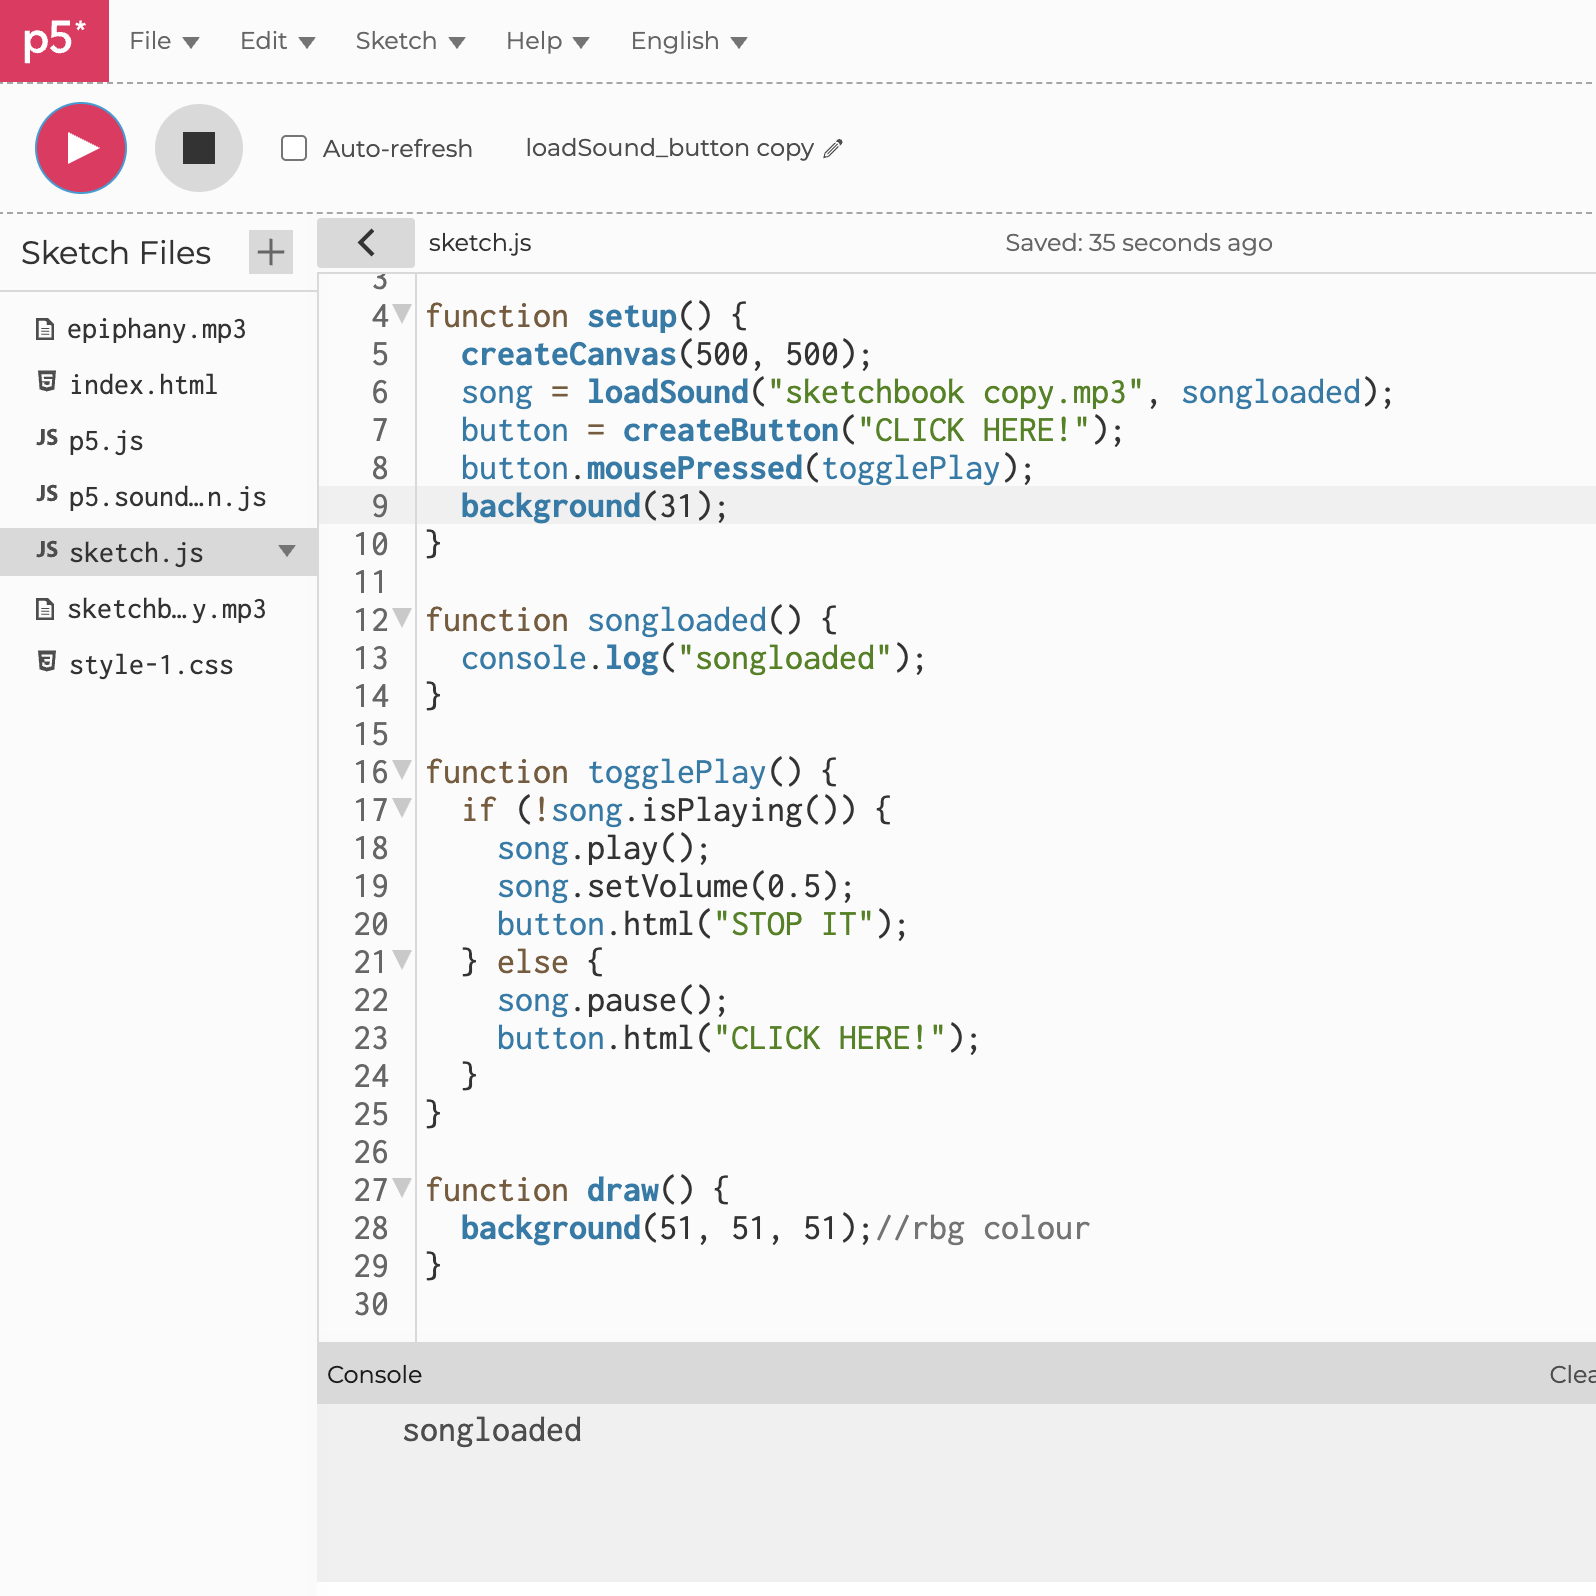
Task: Click the document icon for sketchb…y.mp3
Action: point(45,609)
